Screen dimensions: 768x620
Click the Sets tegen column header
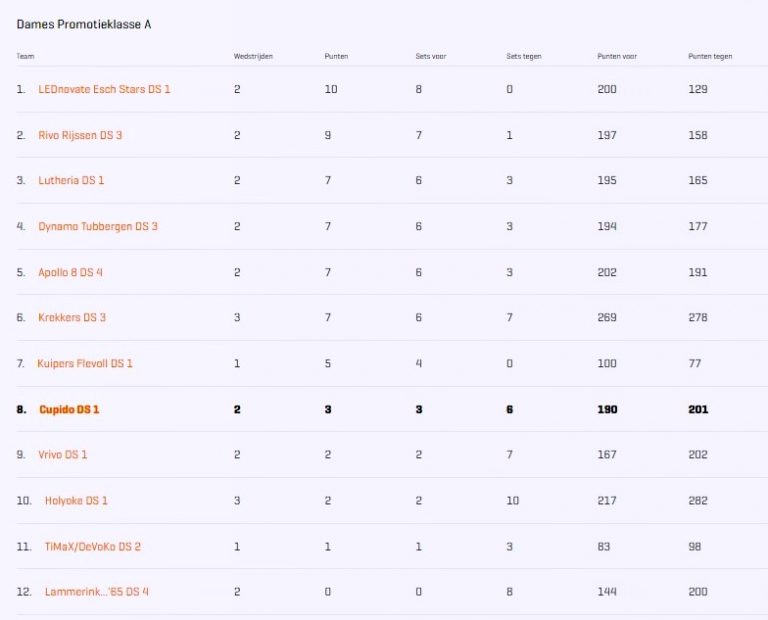pyautogui.click(x=524, y=56)
